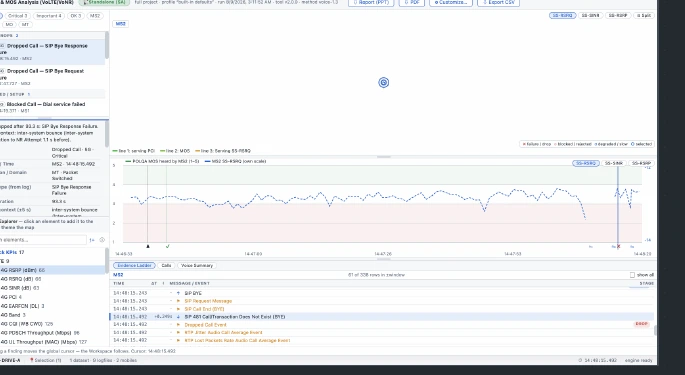Open the Calls tab

(166, 265)
